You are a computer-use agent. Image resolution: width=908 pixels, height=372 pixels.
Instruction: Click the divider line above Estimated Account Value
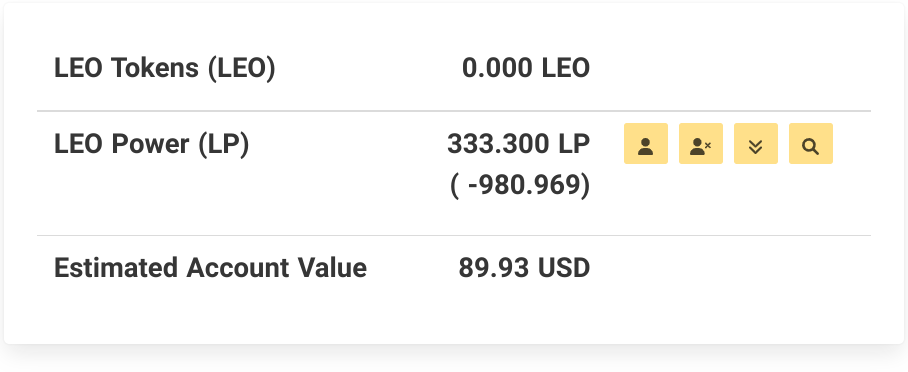(454, 235)
